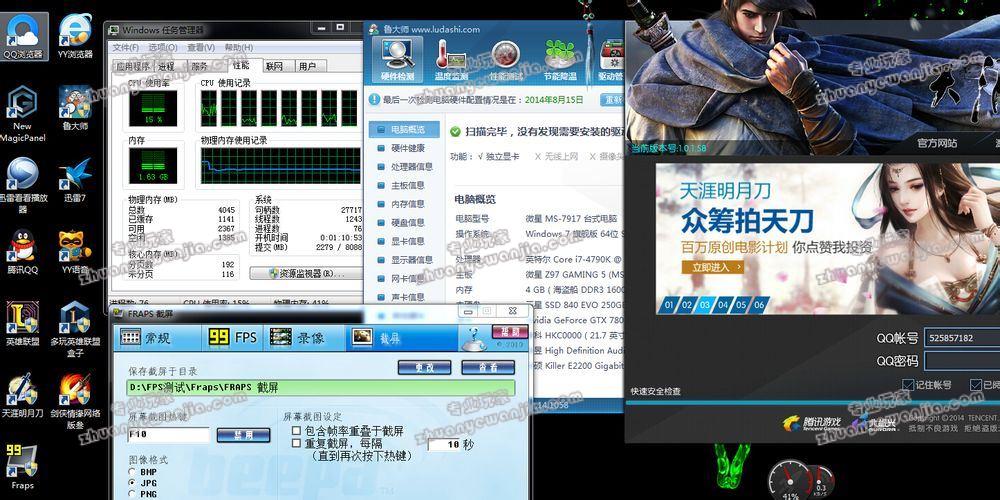Open 官方网站 link in game launcher
The height and width of the screenshot is (500, 1000).
937,143
